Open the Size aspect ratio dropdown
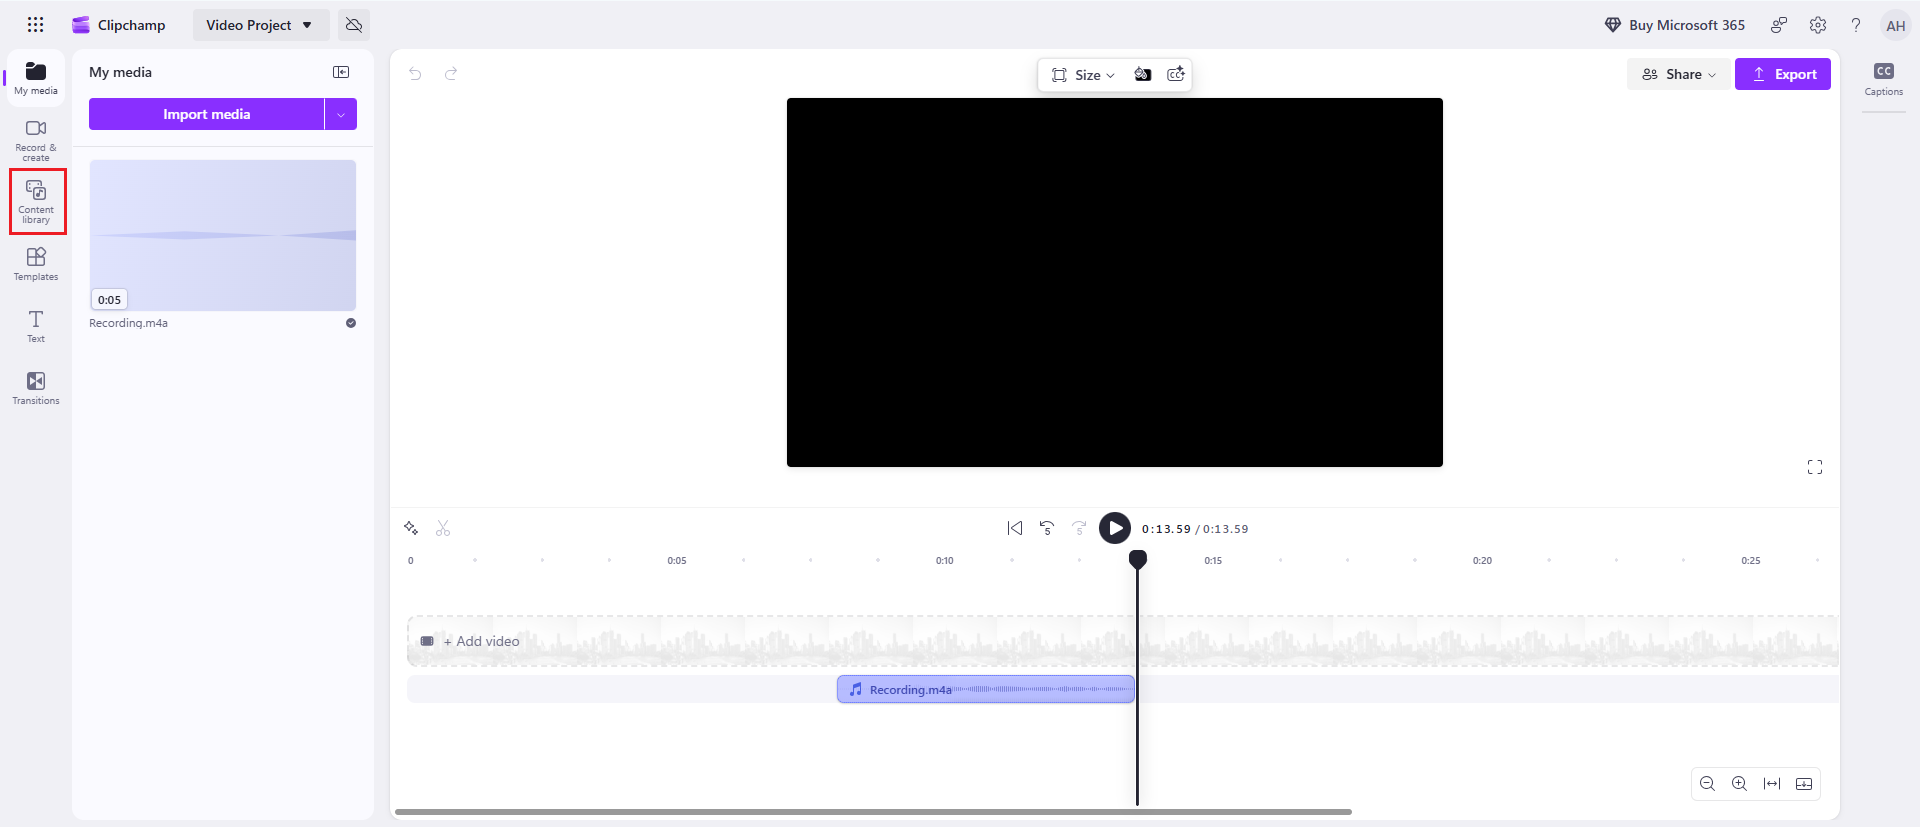This screenshot has height=827, width=1920. pos(1083,75)
